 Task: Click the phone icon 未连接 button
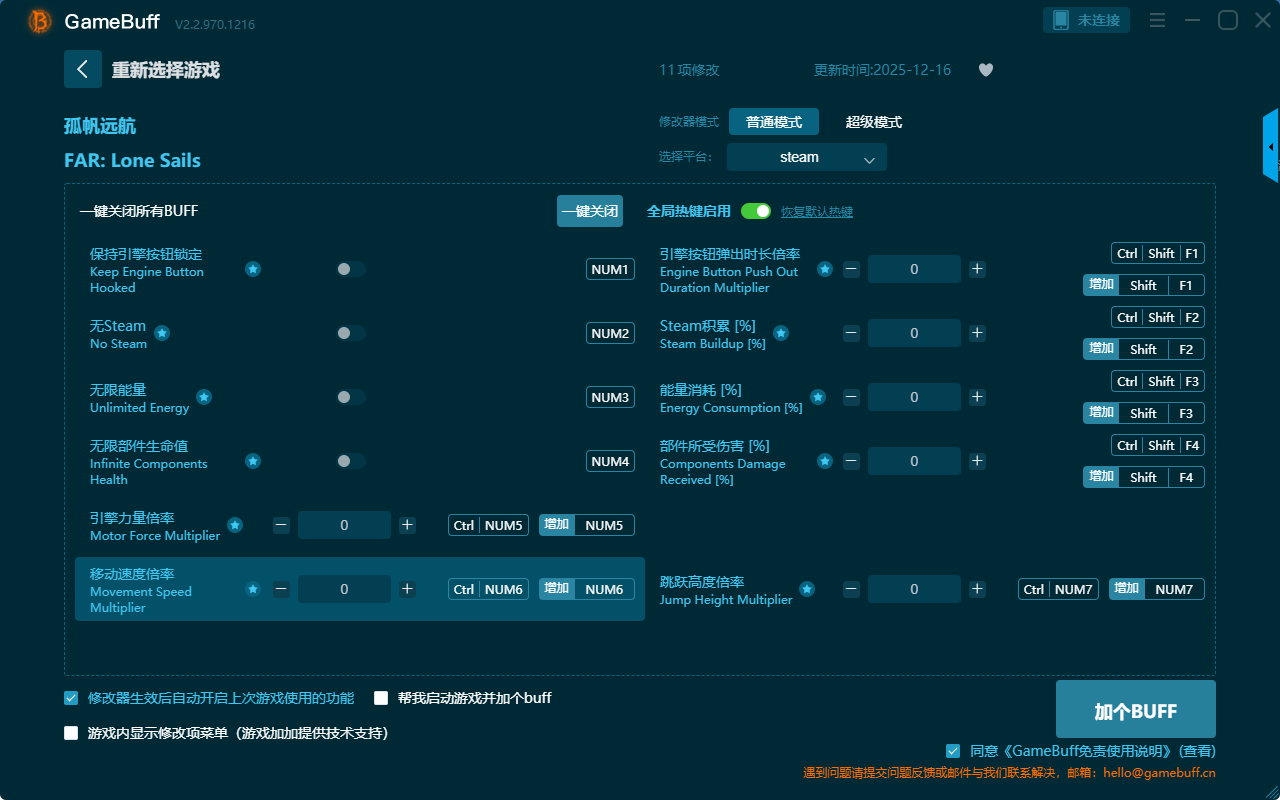point(1087,20)
